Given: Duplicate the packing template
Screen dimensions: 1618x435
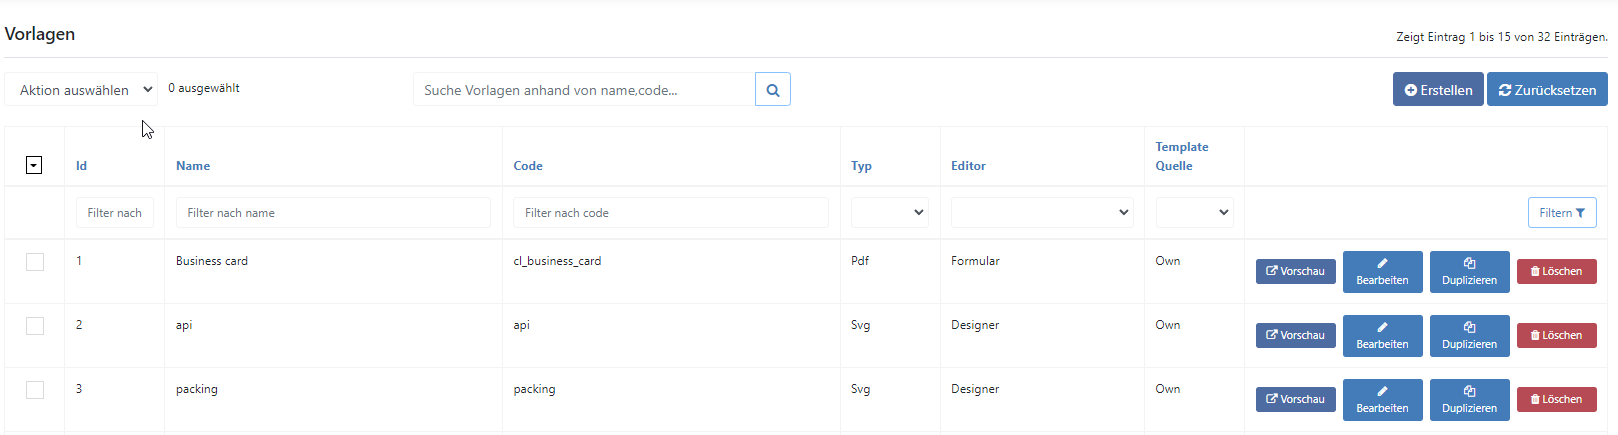Looking at the screenshot, I should [x=1469, y=399].
